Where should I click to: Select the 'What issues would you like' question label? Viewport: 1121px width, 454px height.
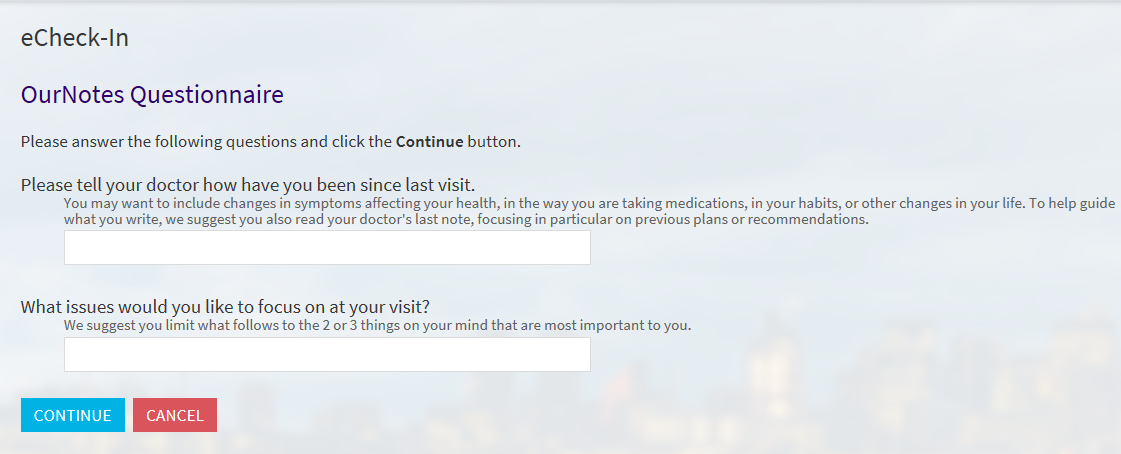pos(225,307)
